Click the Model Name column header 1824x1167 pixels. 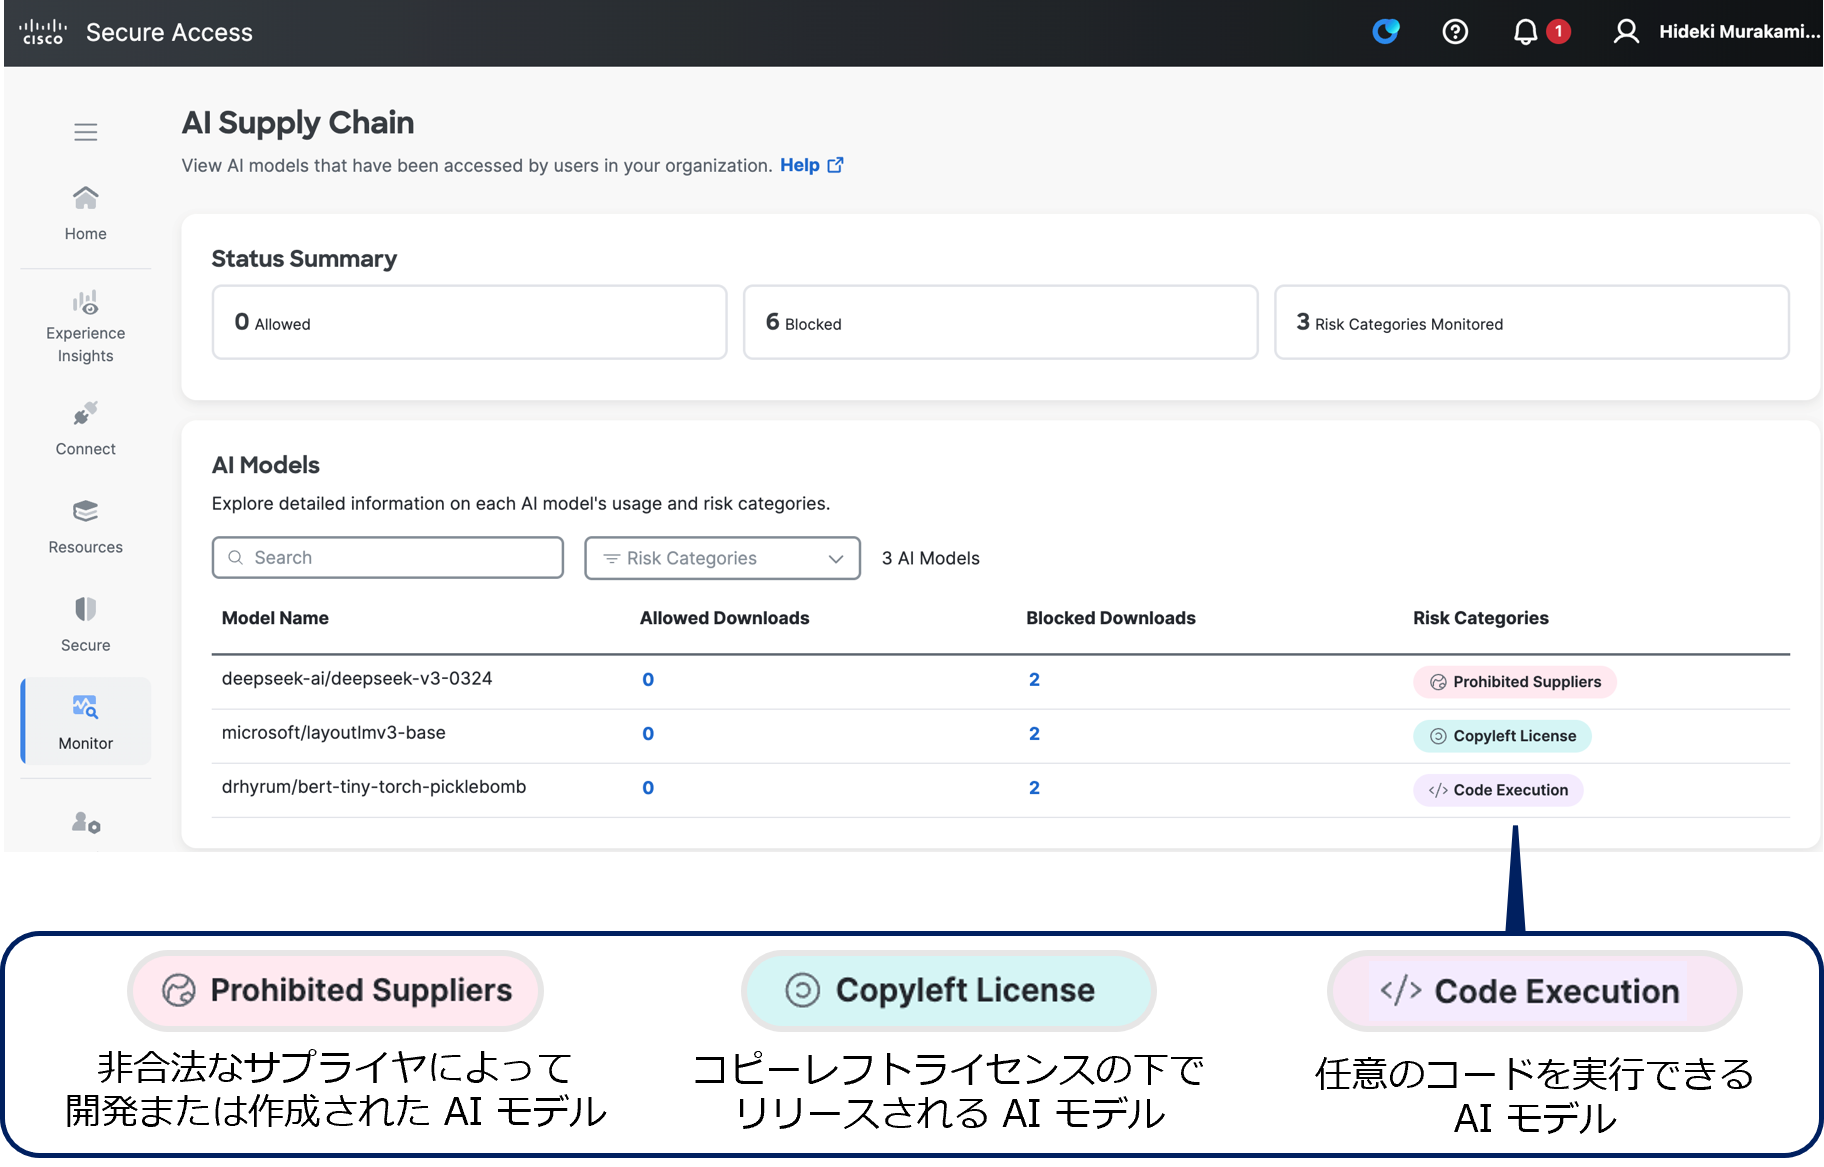pyautogui.click(x=275, y=618)
